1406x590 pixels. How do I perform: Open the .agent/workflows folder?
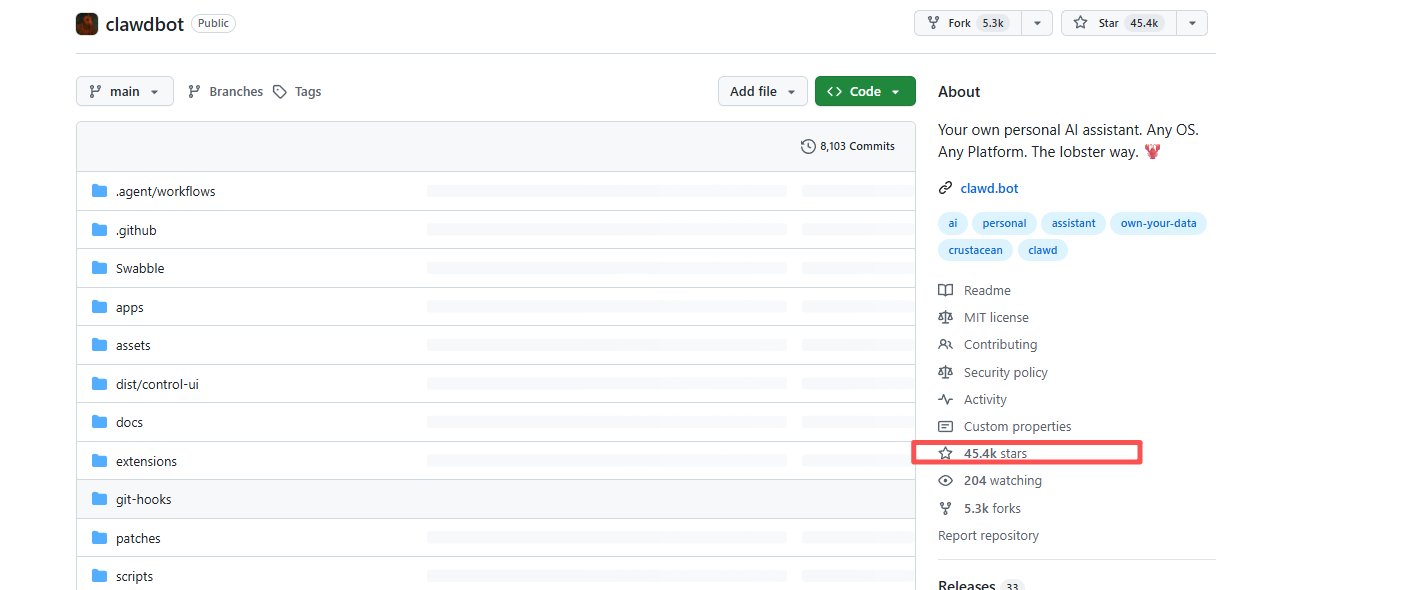tap(165, 191)
